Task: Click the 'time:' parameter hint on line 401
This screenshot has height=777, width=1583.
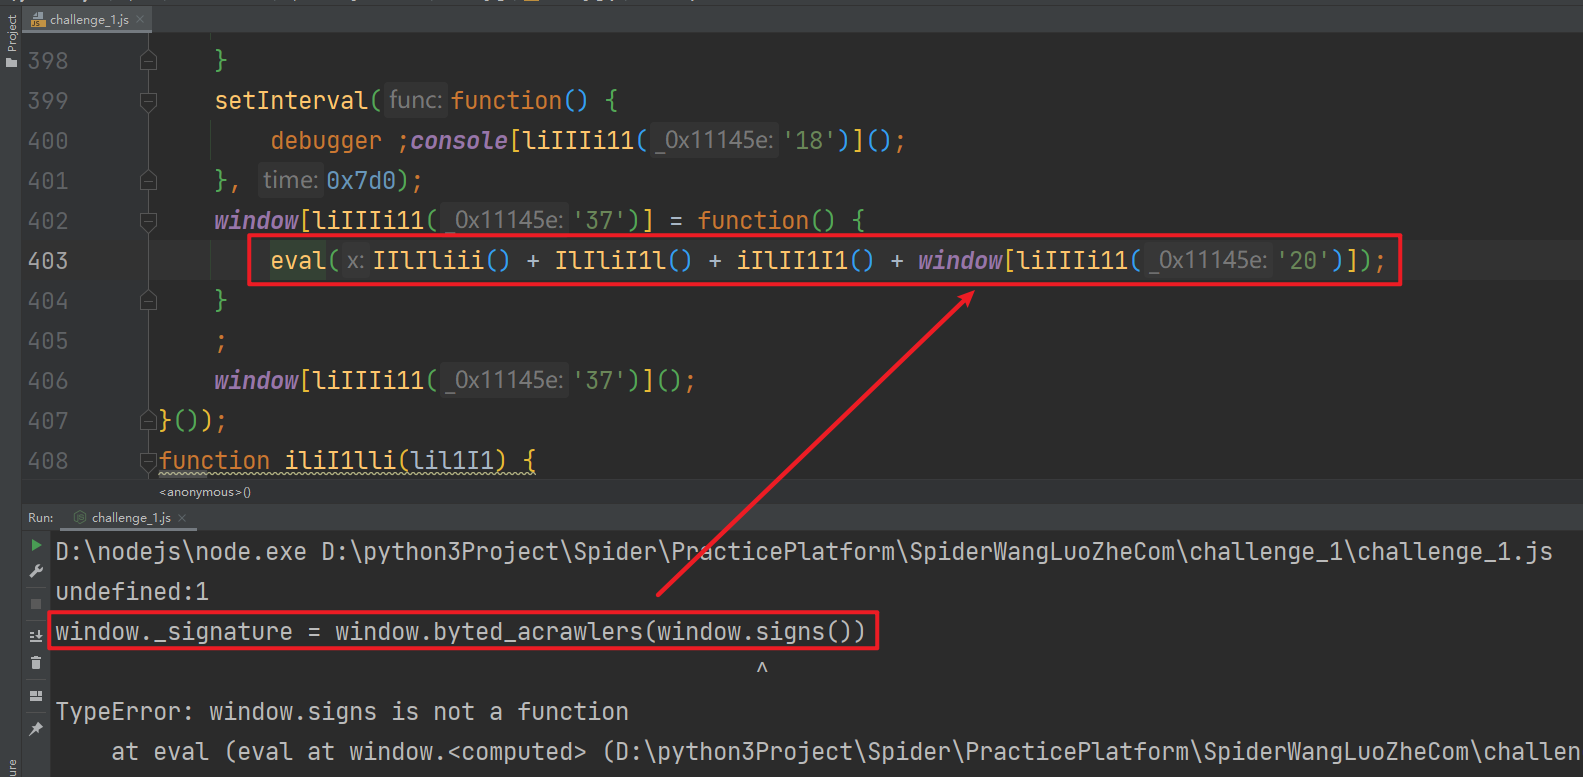Action: click(x=290, y=180)
